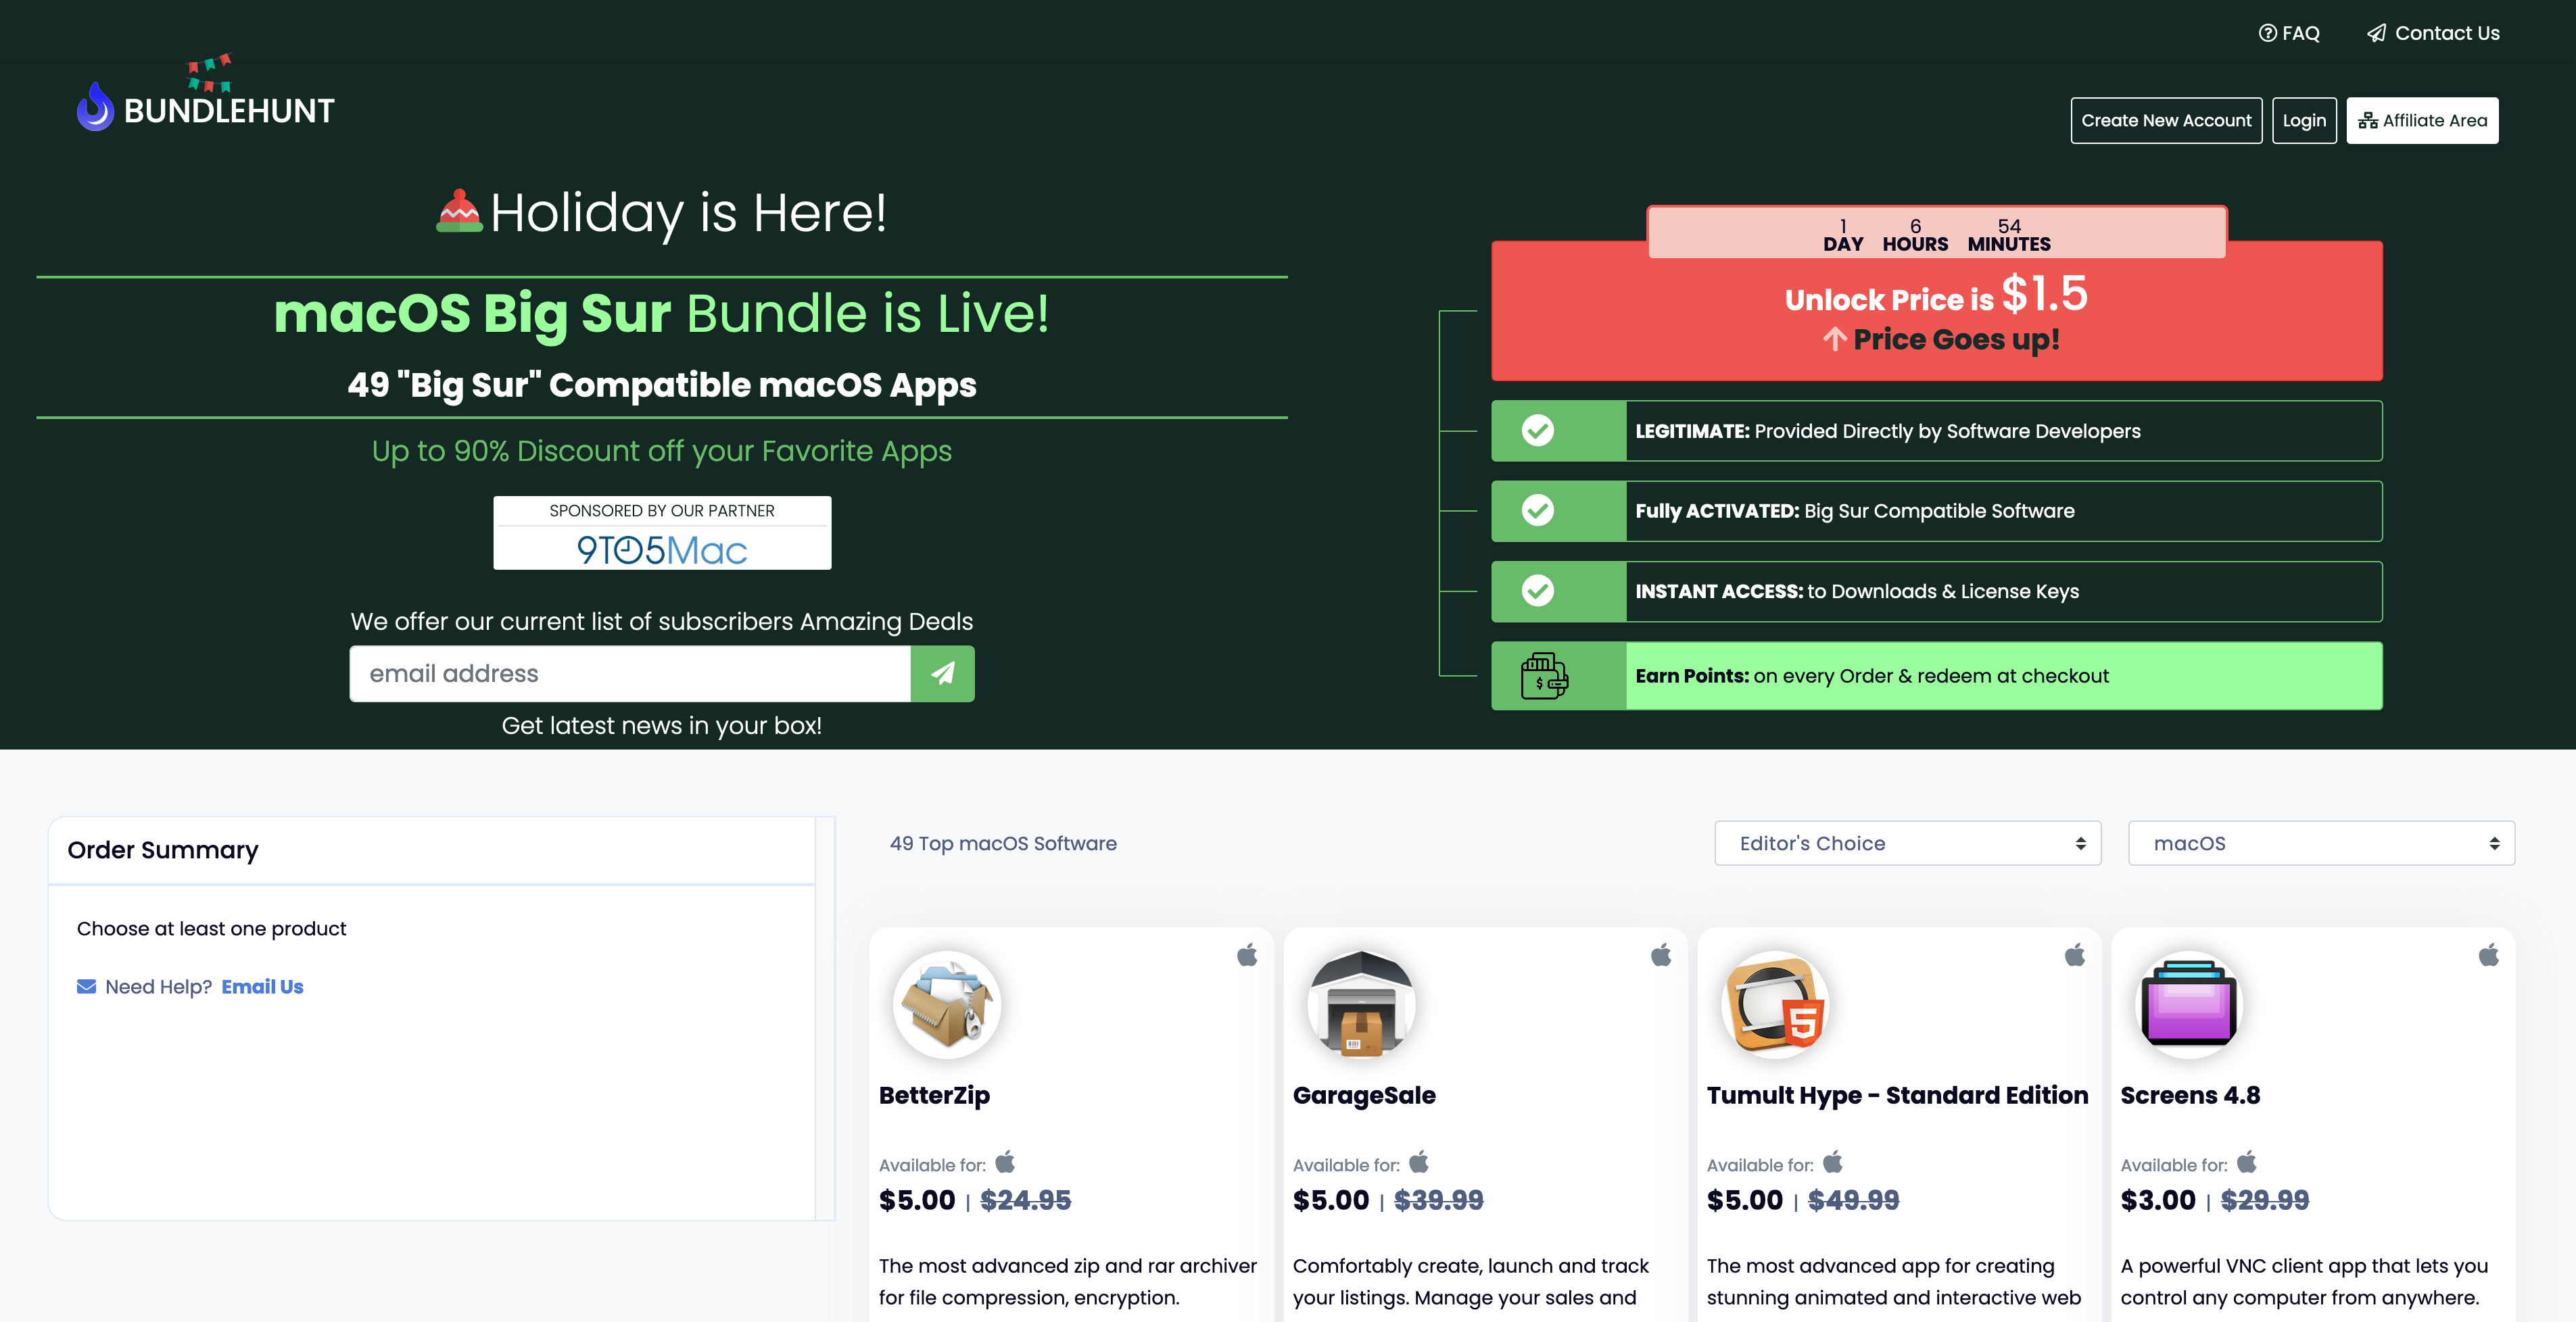Click the countdown timer box
The height and width of the screenshot is (1322, 2576).
tap(1936, 233)
